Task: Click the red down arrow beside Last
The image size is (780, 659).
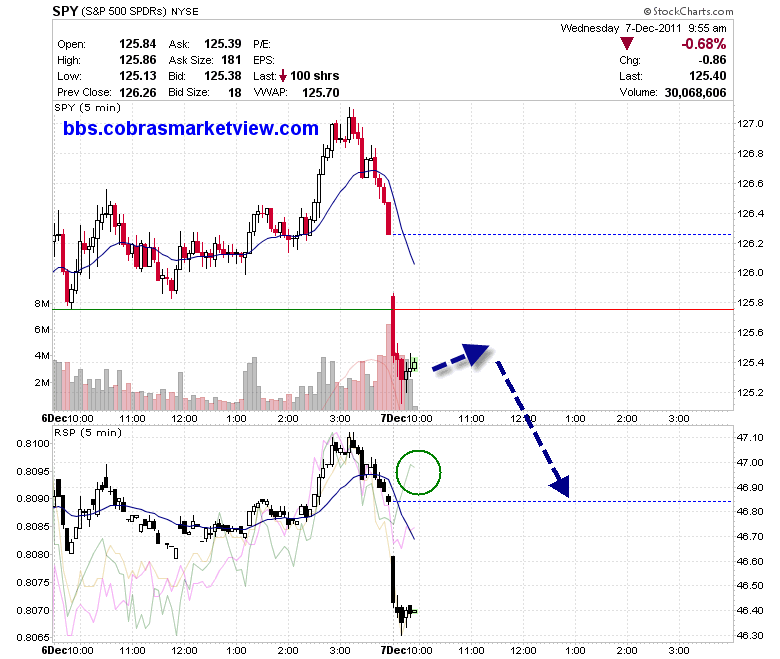Action: pyautogui.click(x=283, y=76)
